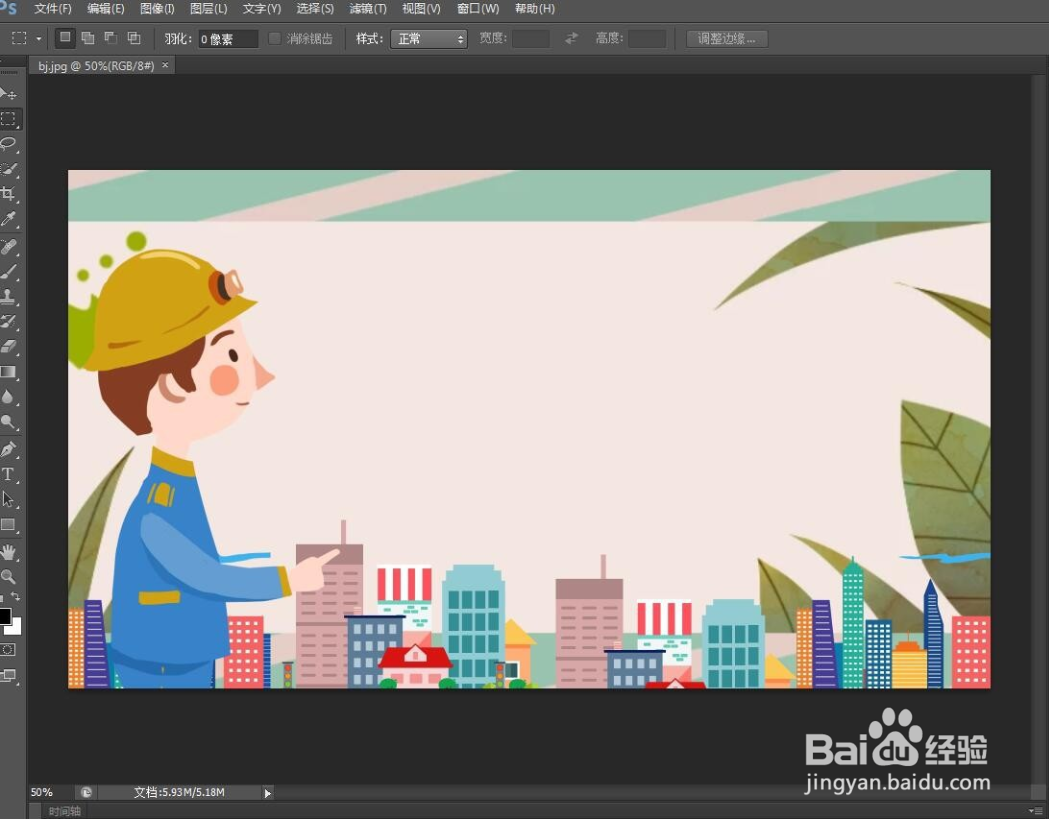Change the screen mode
Image resolution: width=1049 pixels, height=819 pixels.
tap(9, 675)
